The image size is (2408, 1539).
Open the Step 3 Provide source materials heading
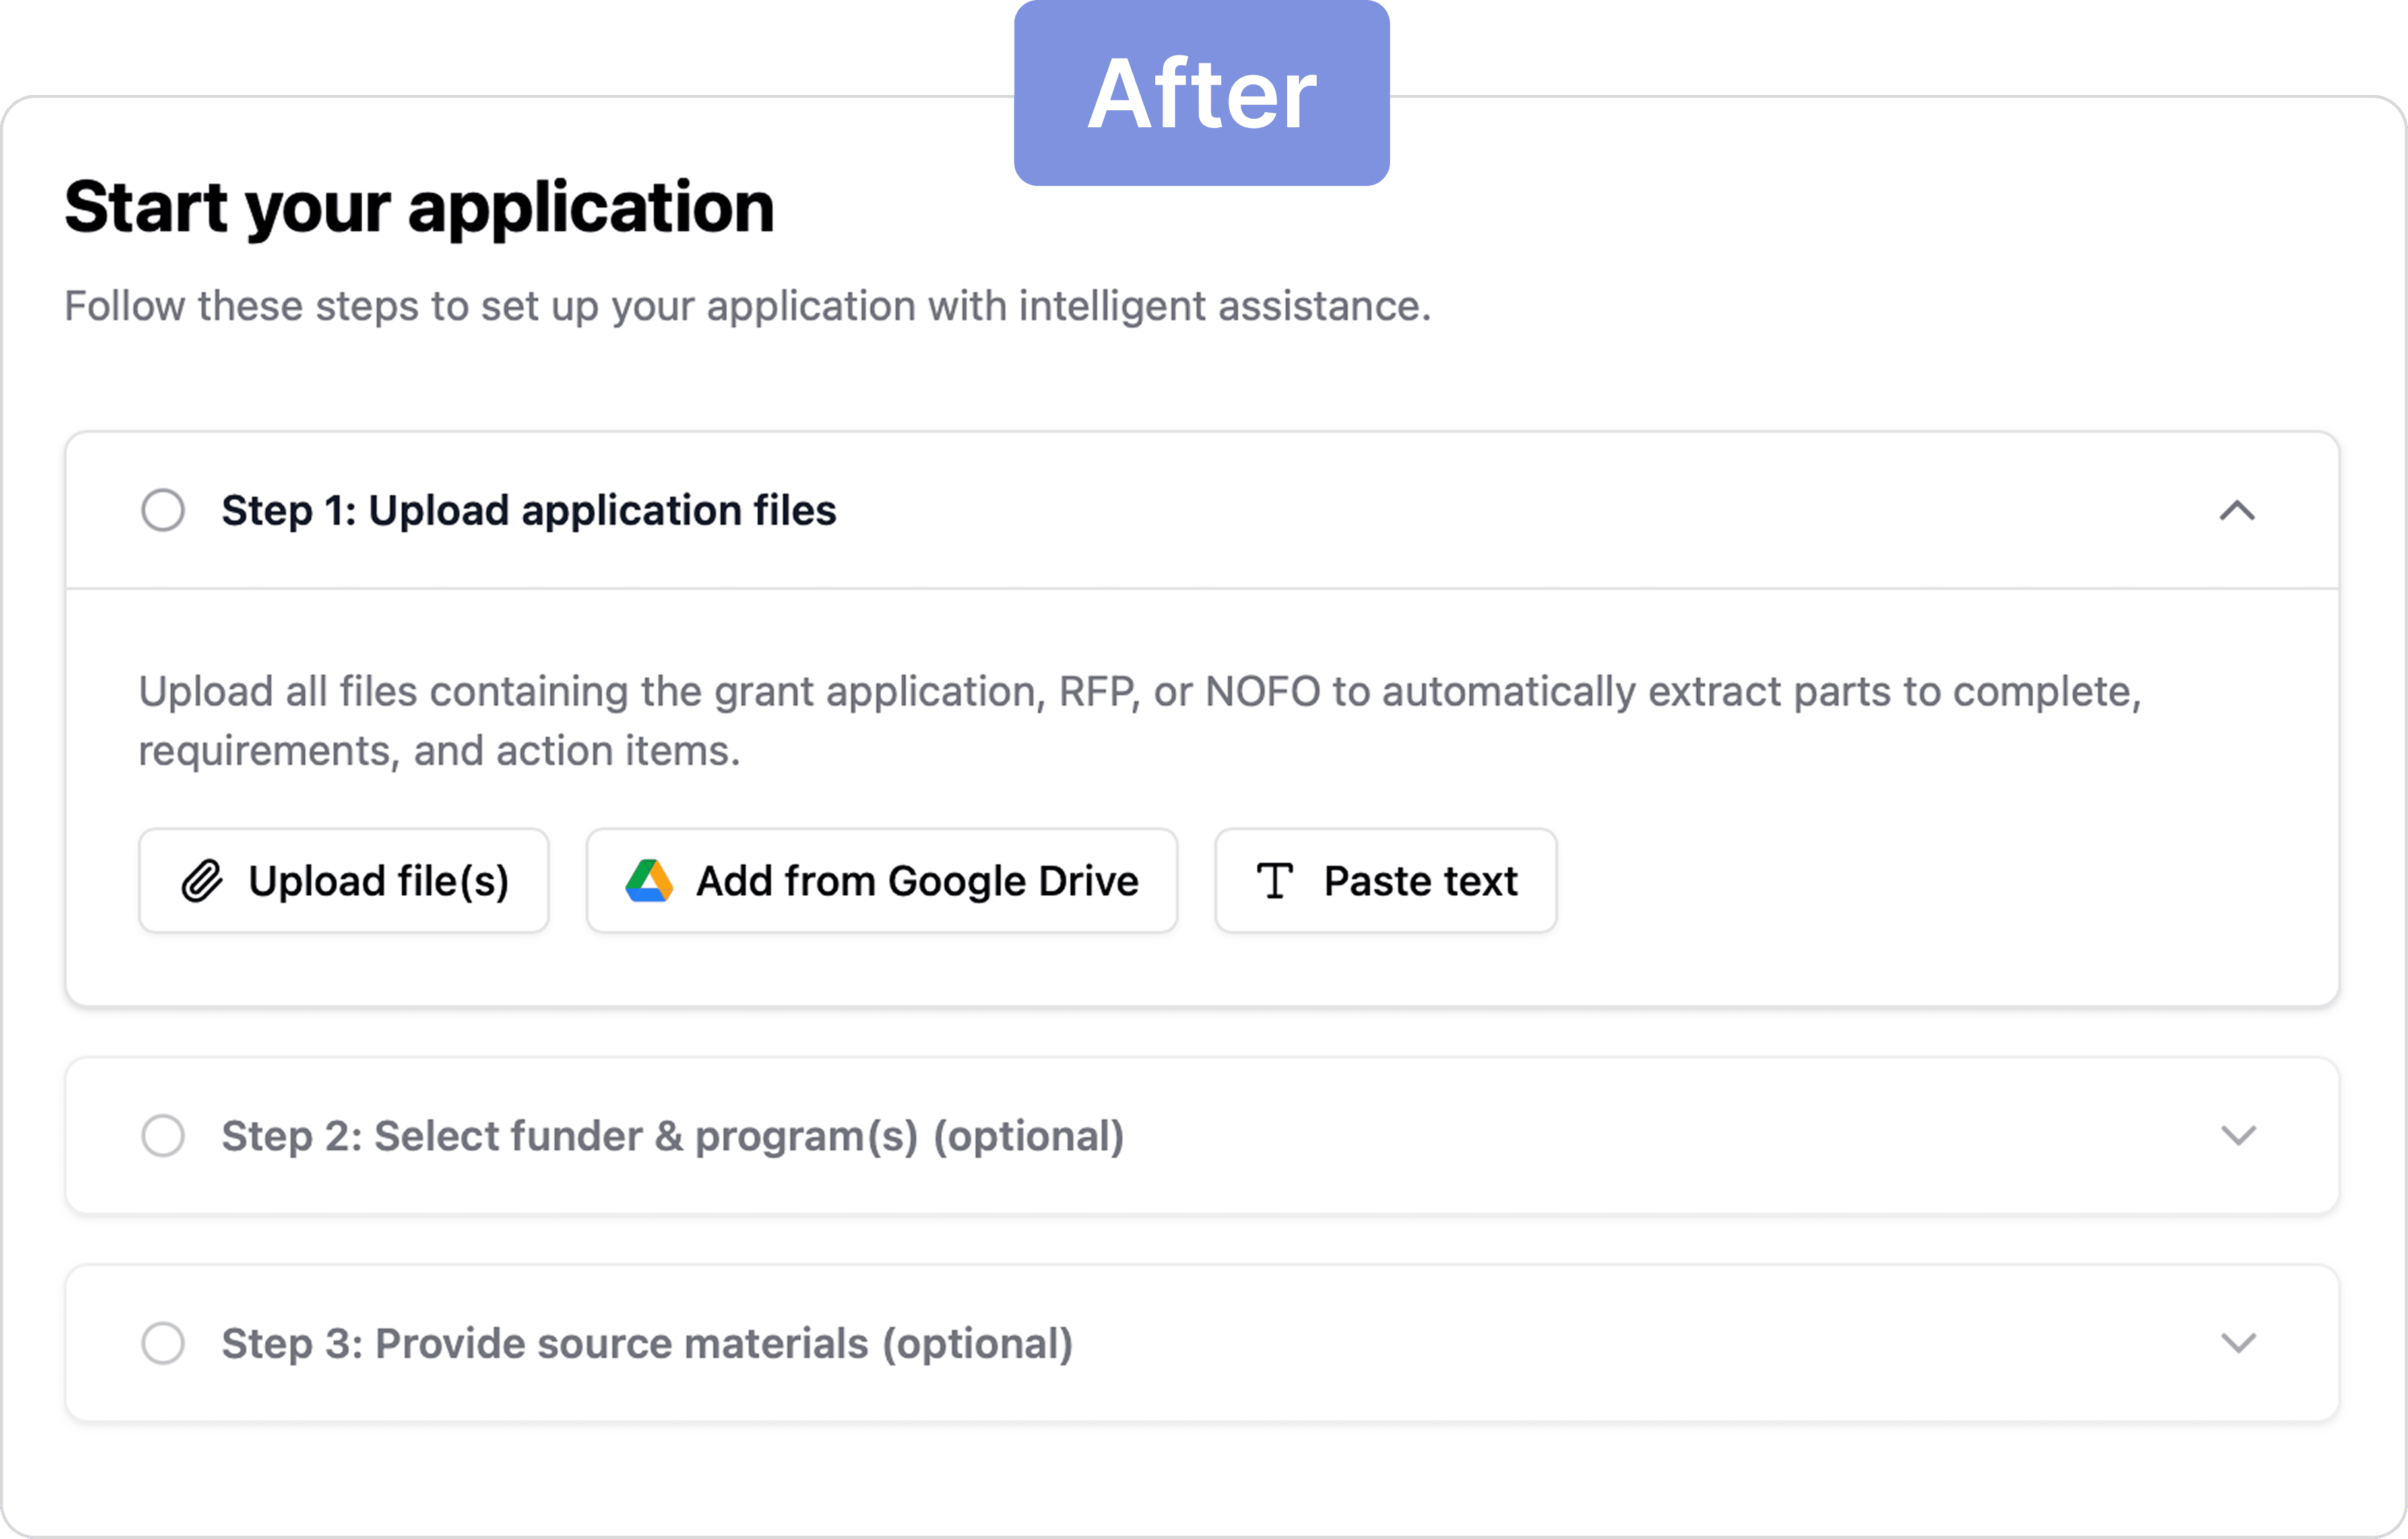point(647,1344)
